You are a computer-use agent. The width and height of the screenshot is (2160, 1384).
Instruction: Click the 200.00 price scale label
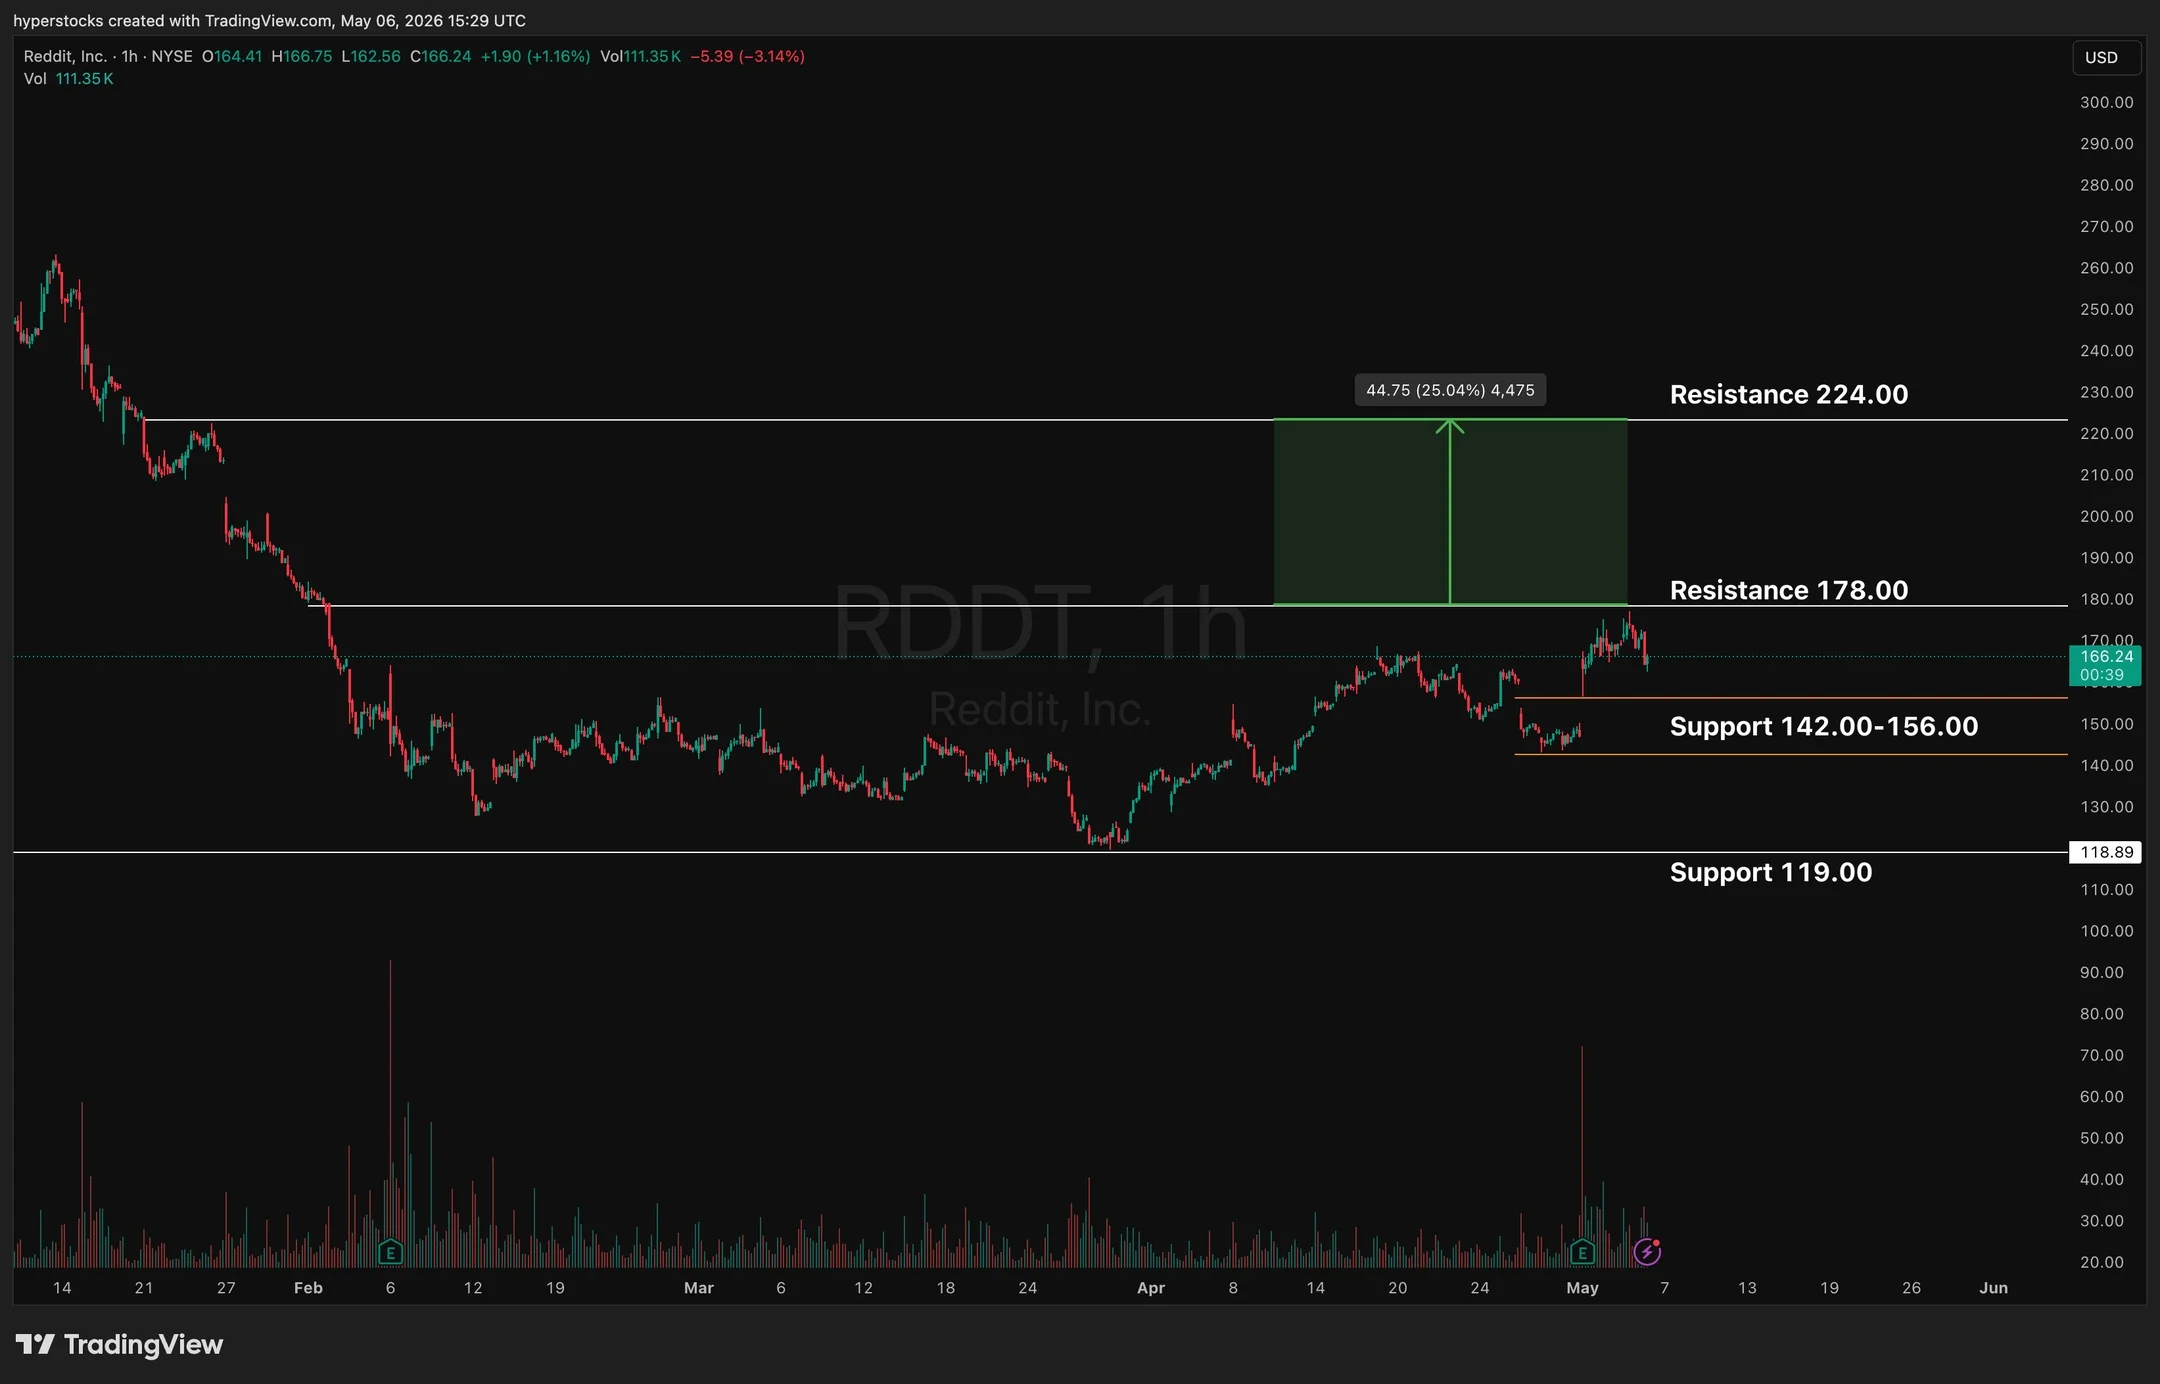point(2107,516)
